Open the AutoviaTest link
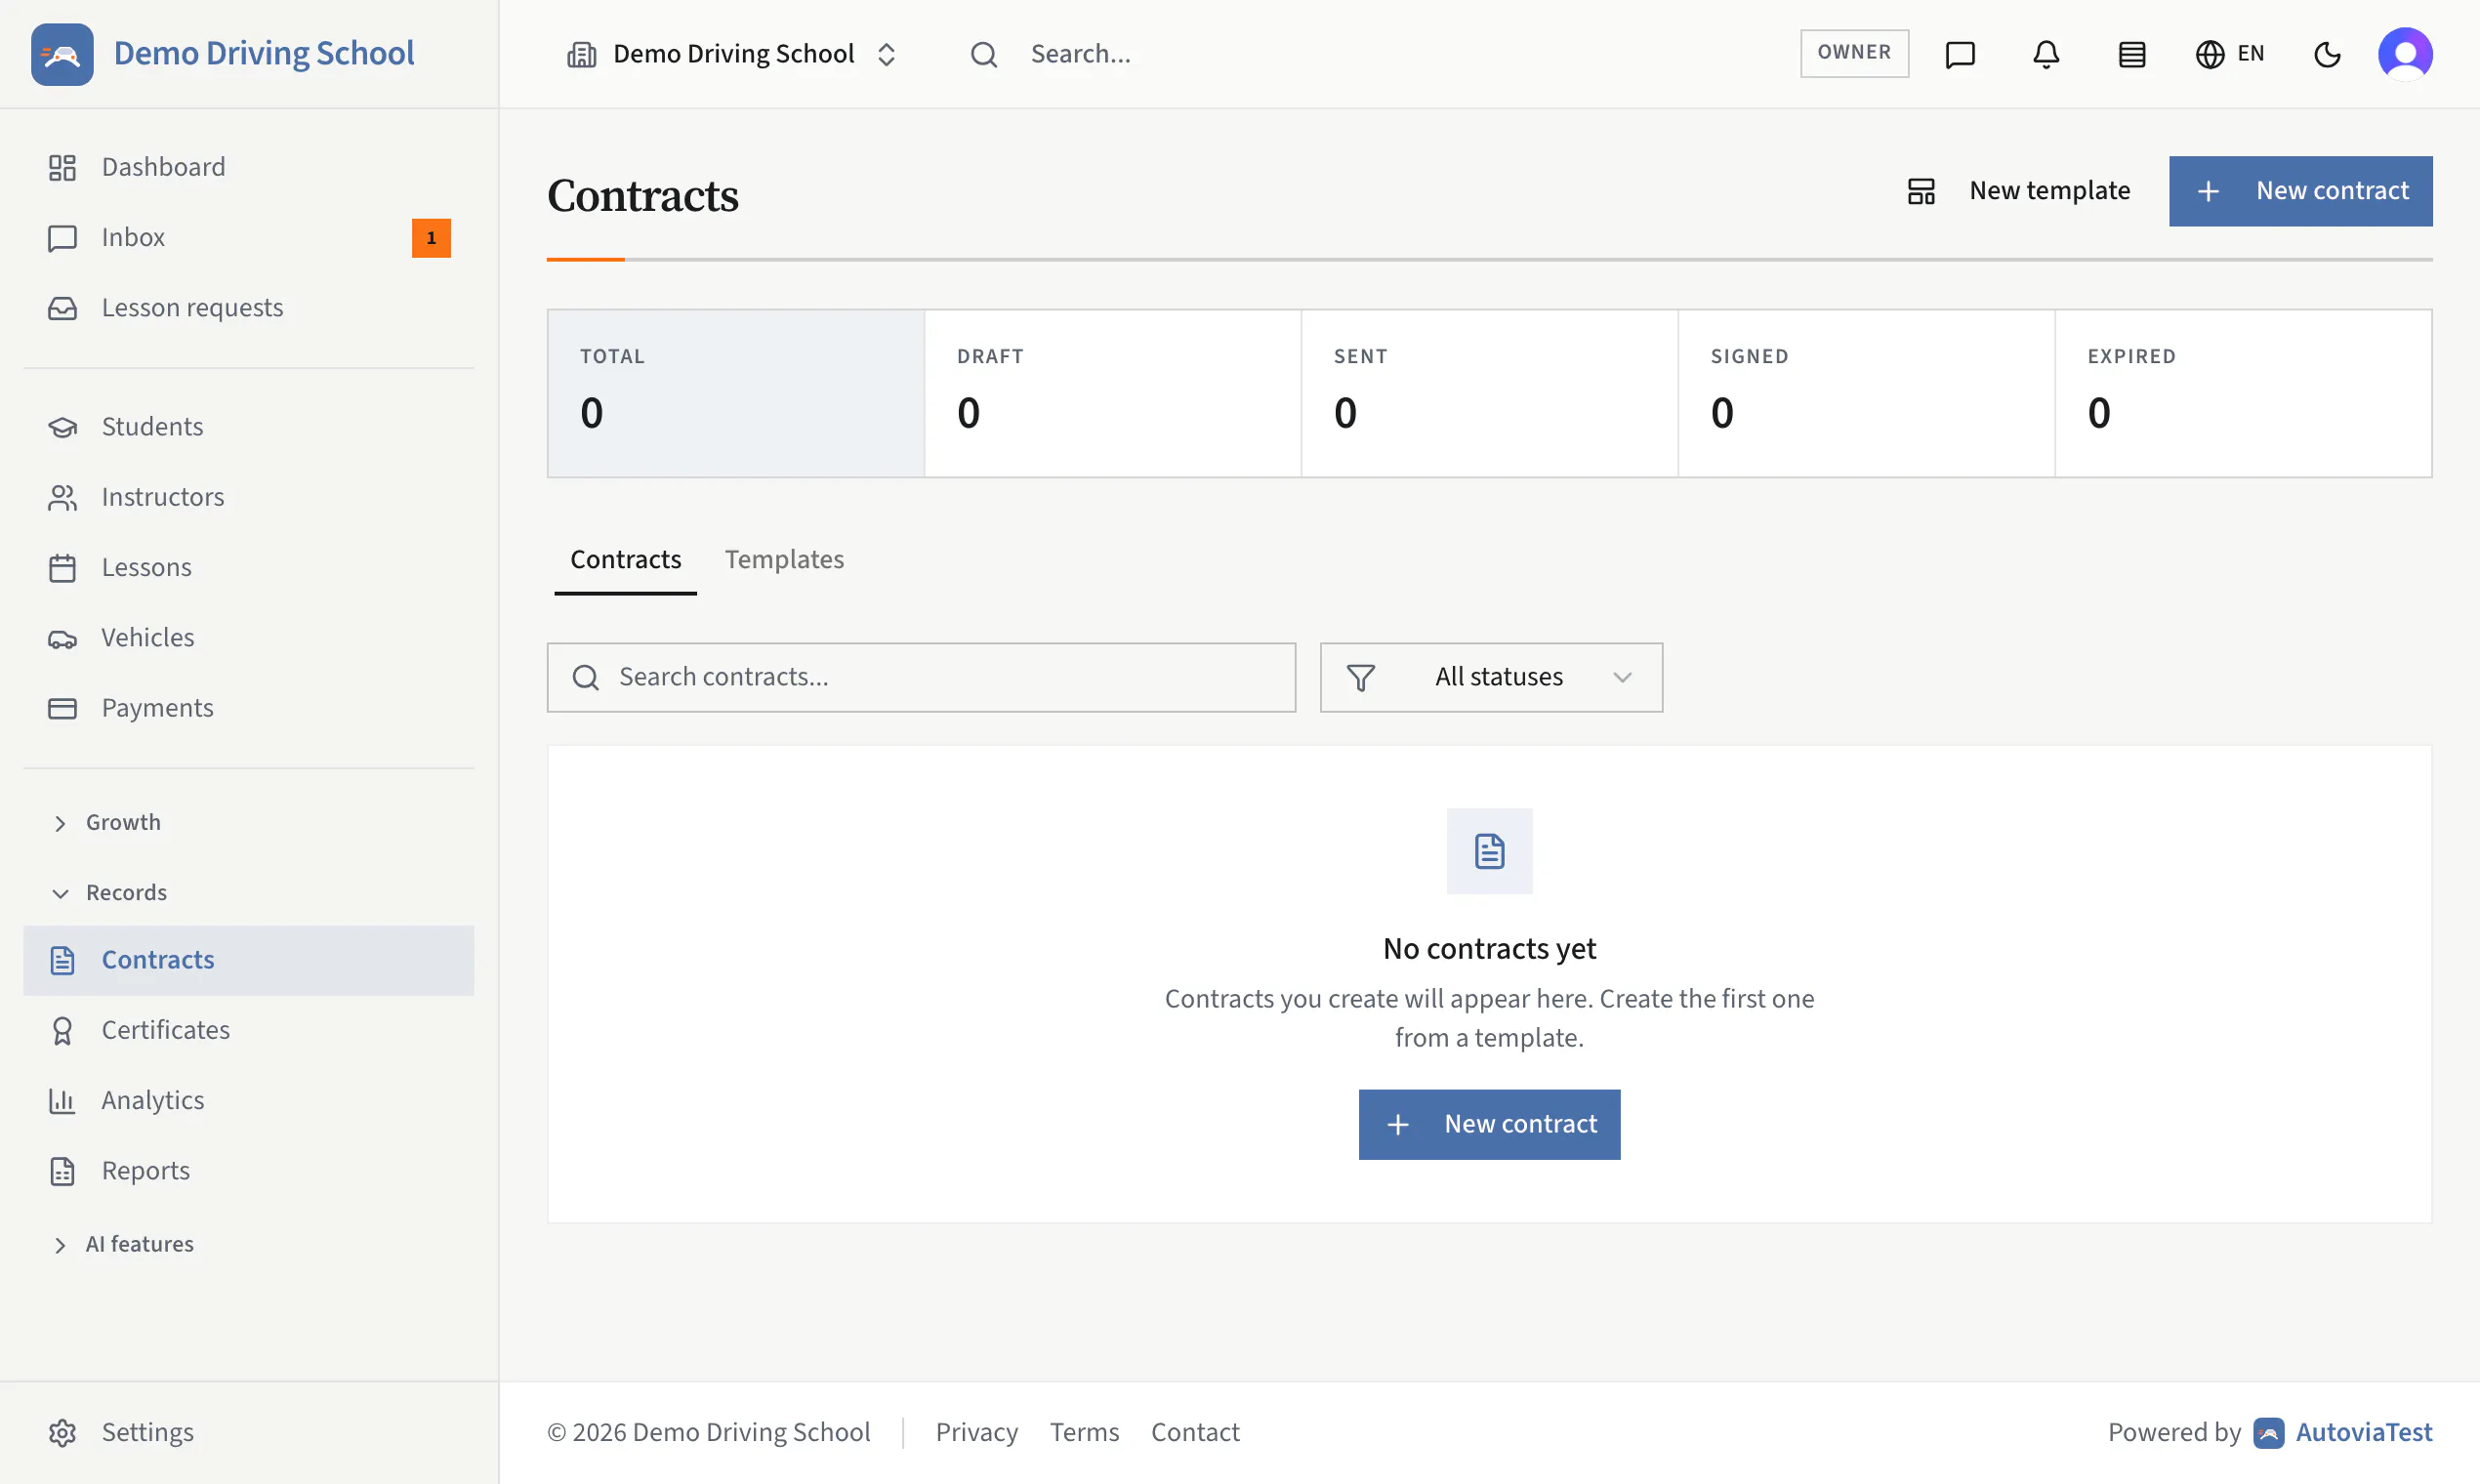 click(2343, 1433)
